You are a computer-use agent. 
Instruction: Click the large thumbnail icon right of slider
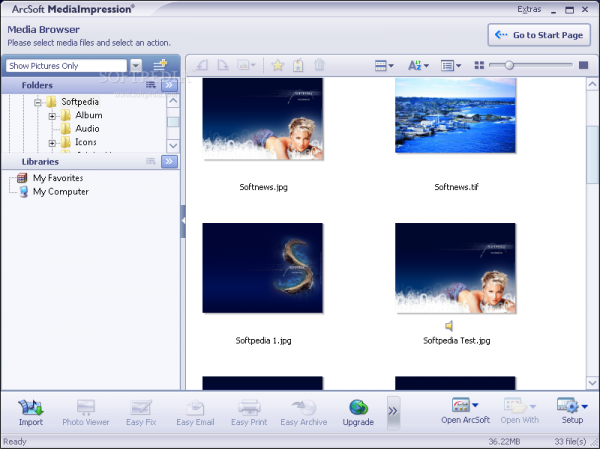(583, 66)
